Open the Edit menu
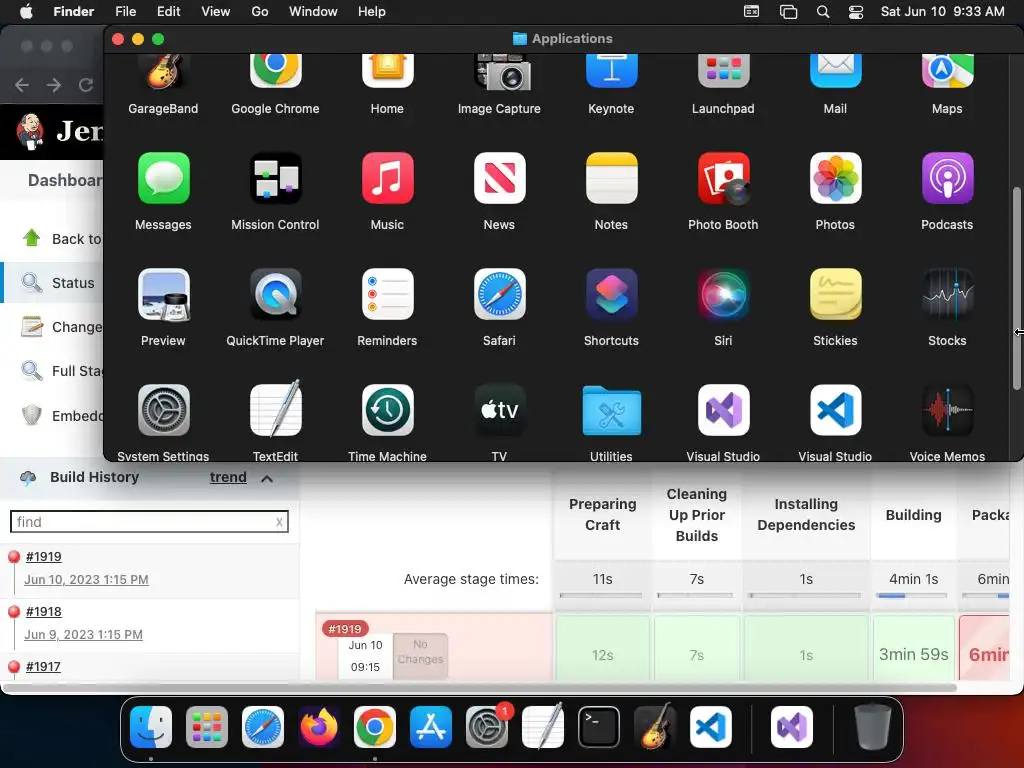1024x768 pixels. click(168, 12)
